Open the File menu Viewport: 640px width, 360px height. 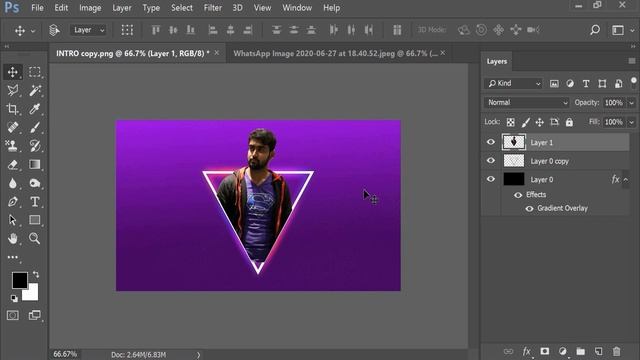click(x=37, y=8)
